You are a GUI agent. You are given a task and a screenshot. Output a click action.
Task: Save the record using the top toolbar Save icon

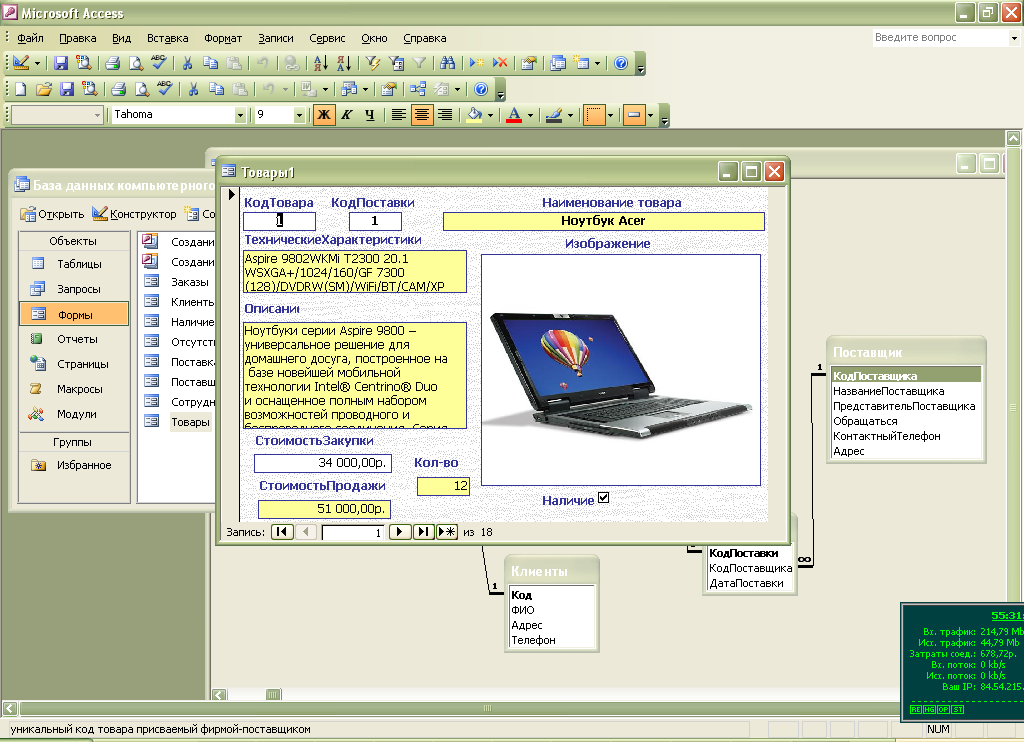point(61,63)
